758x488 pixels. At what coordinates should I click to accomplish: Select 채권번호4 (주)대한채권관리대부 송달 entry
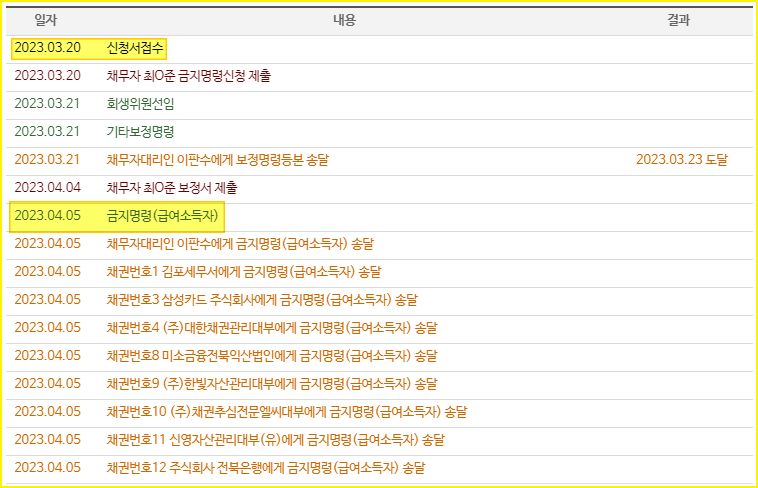point(272,328)
